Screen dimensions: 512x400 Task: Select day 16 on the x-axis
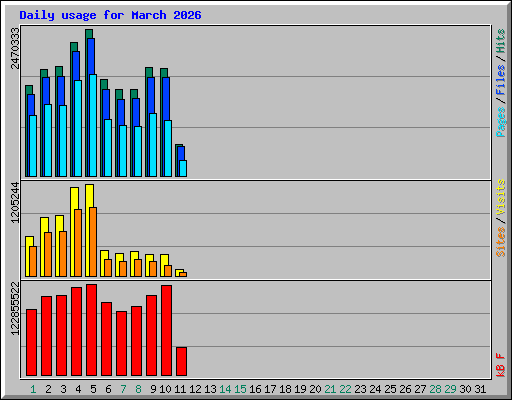click(255, 389)
